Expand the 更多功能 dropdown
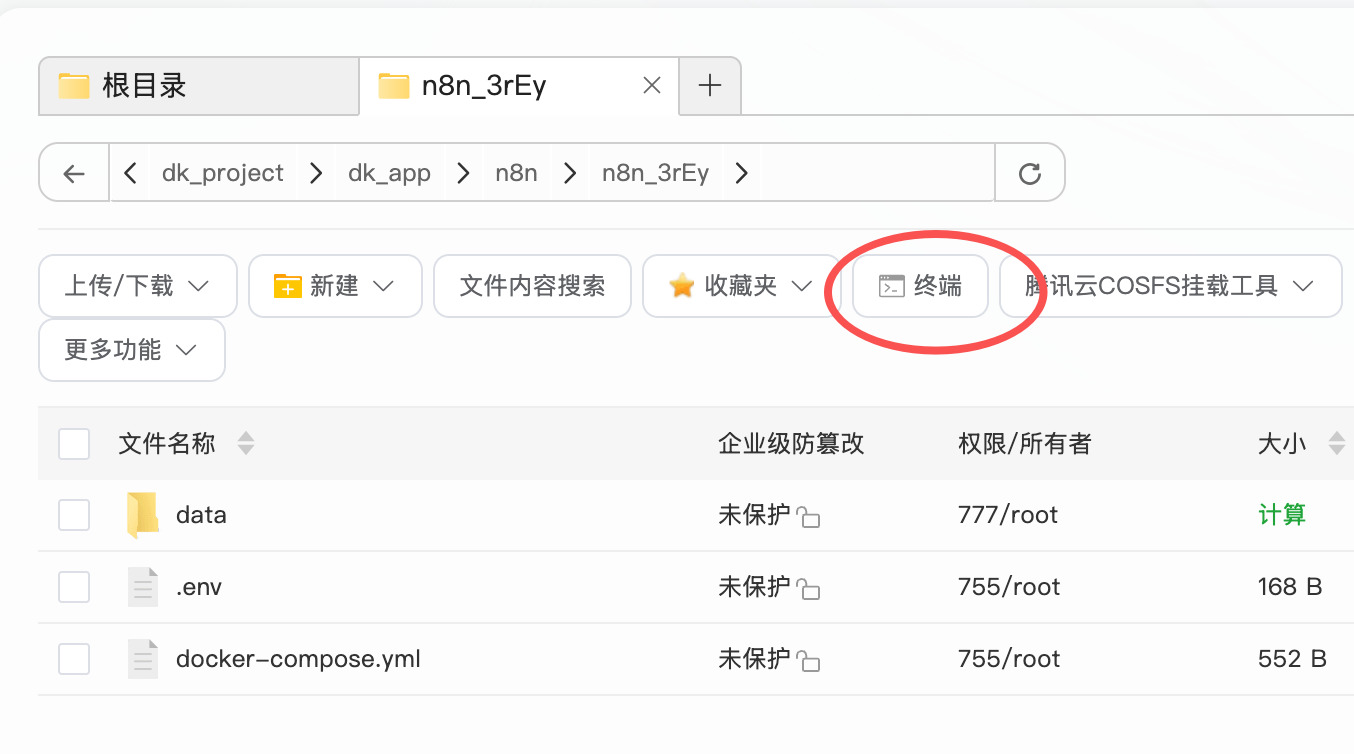Viewport: 1354px width, 754px height. click(131, 350)
